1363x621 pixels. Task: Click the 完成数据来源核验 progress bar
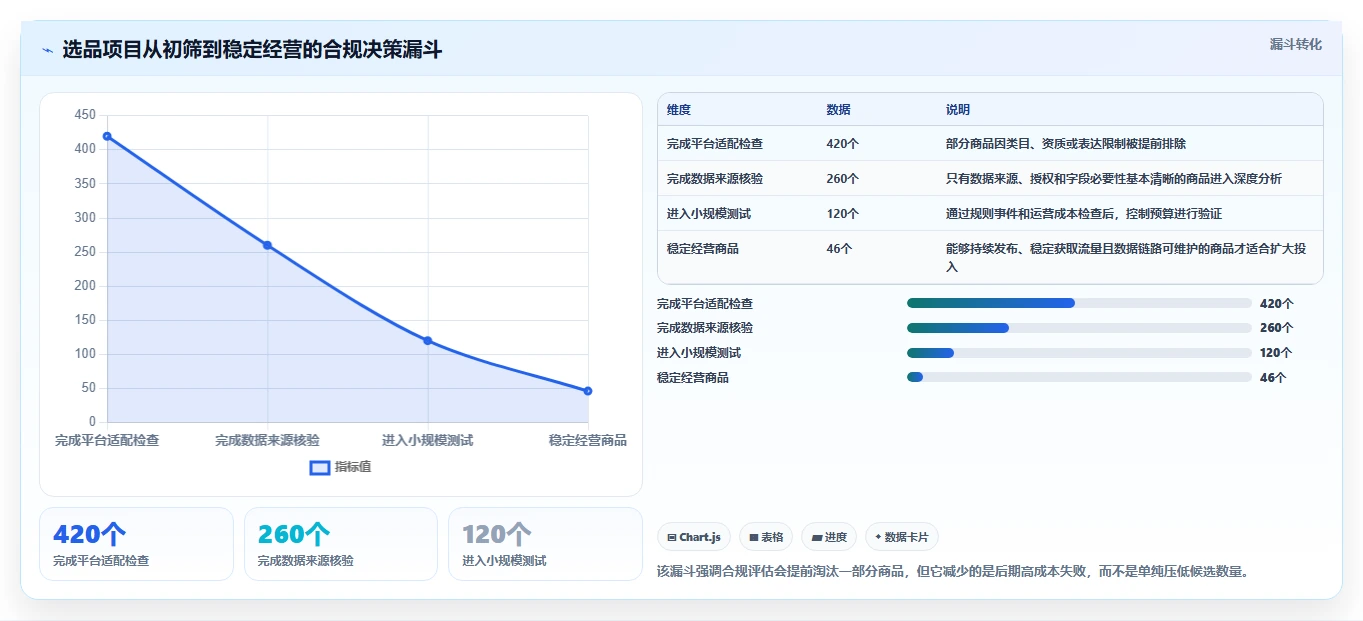1079,328
